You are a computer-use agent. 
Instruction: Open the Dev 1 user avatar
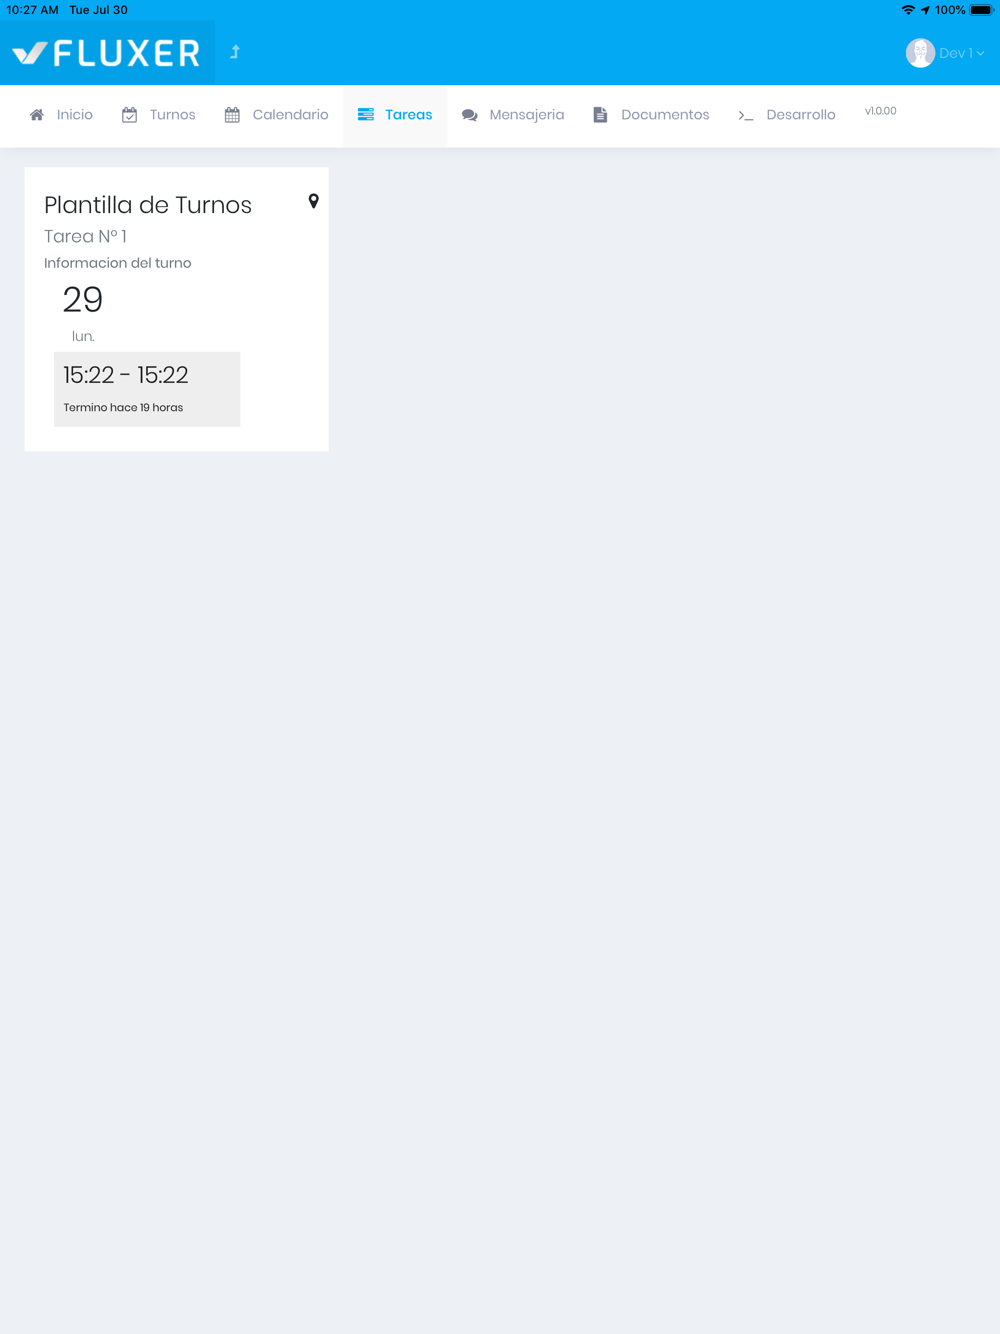920,53
